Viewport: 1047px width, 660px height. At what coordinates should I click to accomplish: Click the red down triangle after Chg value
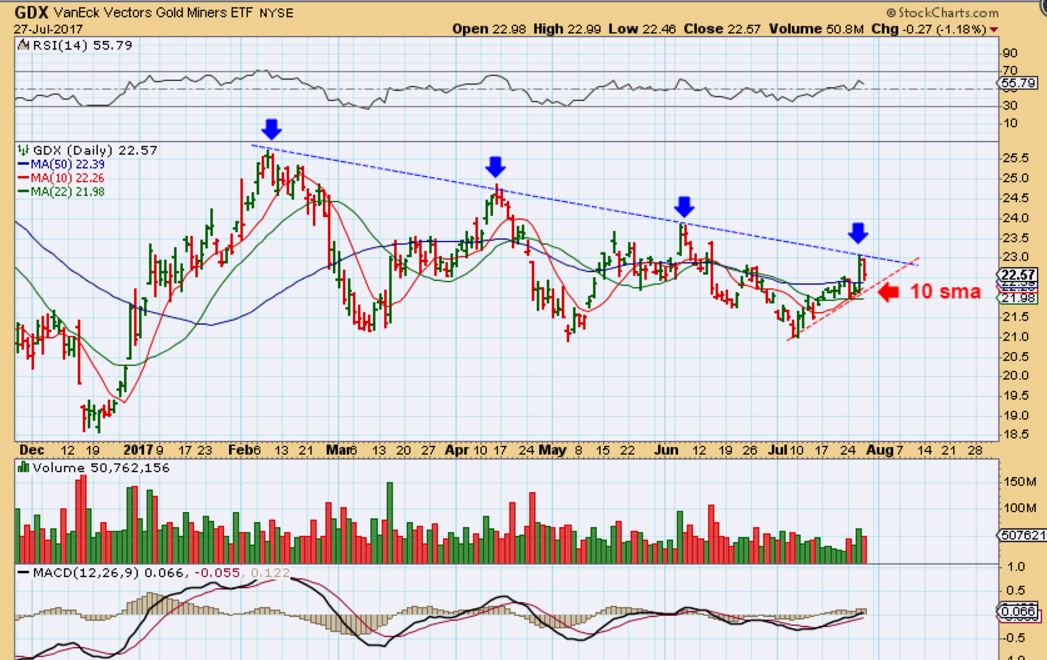point(994,29)
